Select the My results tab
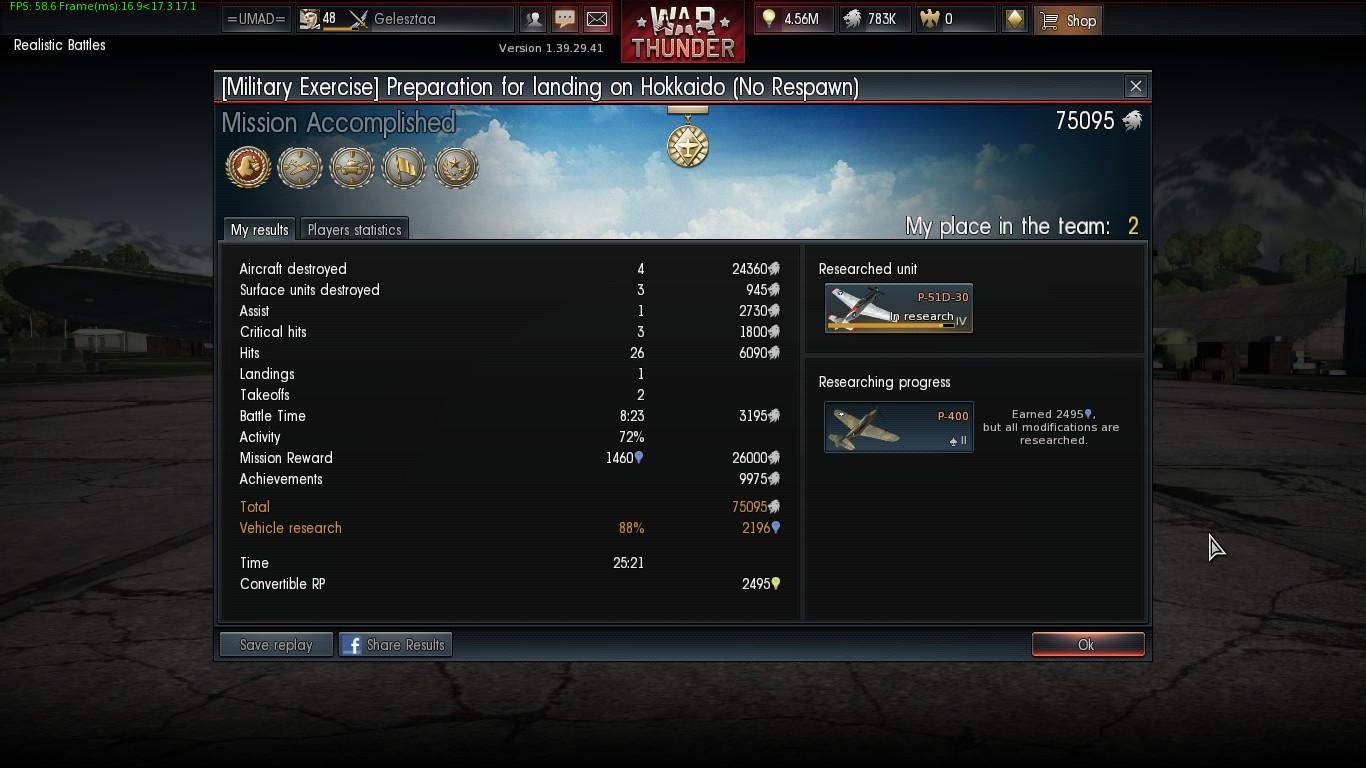 (259, 229)
